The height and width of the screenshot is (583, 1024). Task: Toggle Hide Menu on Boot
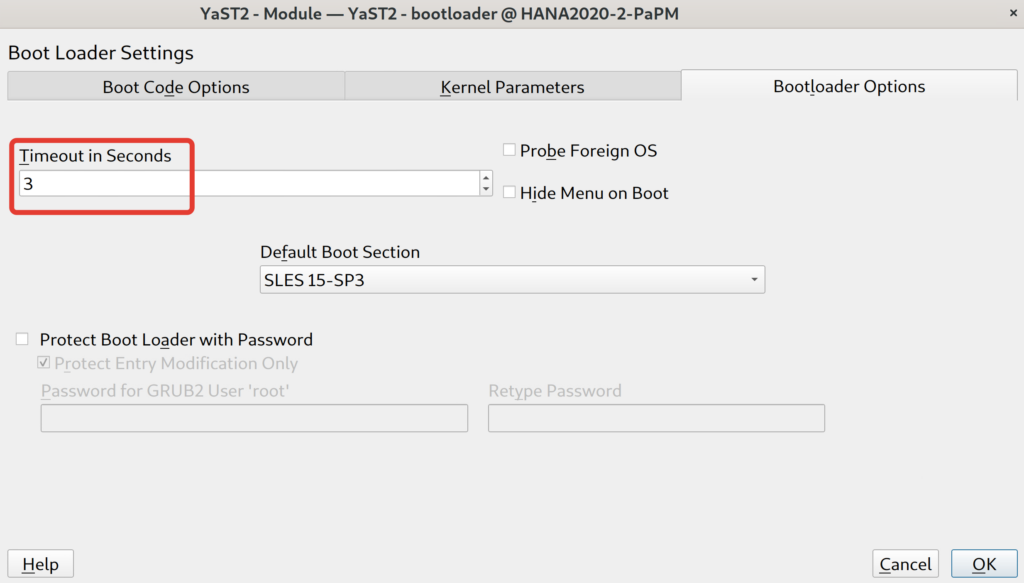coord(510,192)
